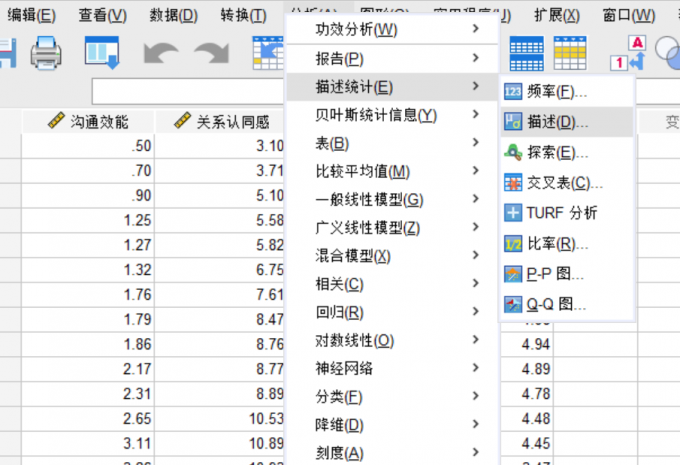Select 刻度(A) menu entry

pos(392,453)
